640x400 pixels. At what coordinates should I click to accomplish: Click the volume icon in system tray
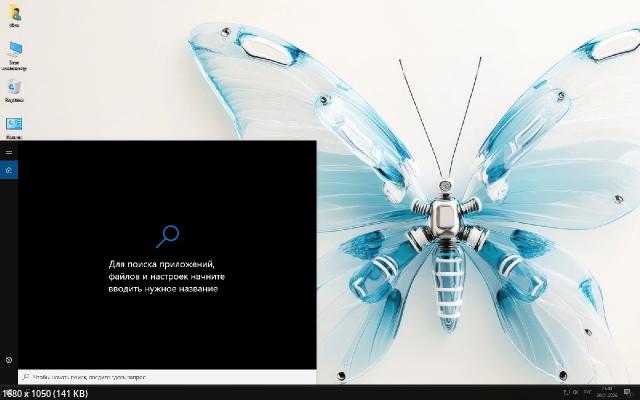(x=574, y=392)
